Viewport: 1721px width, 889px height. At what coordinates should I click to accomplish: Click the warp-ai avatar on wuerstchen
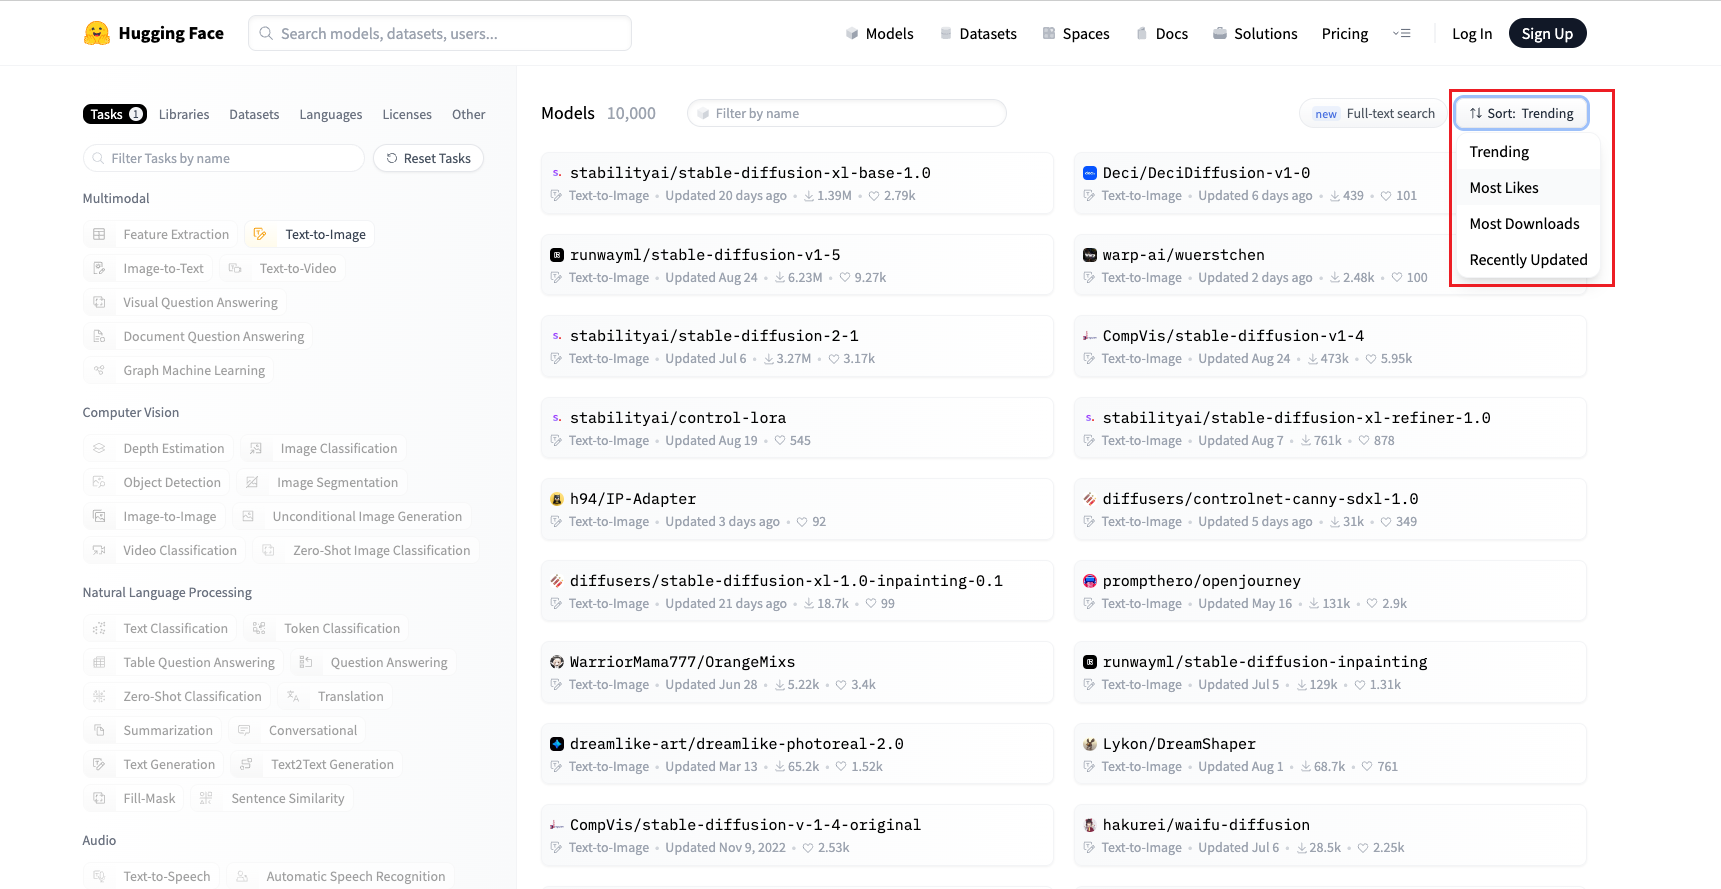1090,255
